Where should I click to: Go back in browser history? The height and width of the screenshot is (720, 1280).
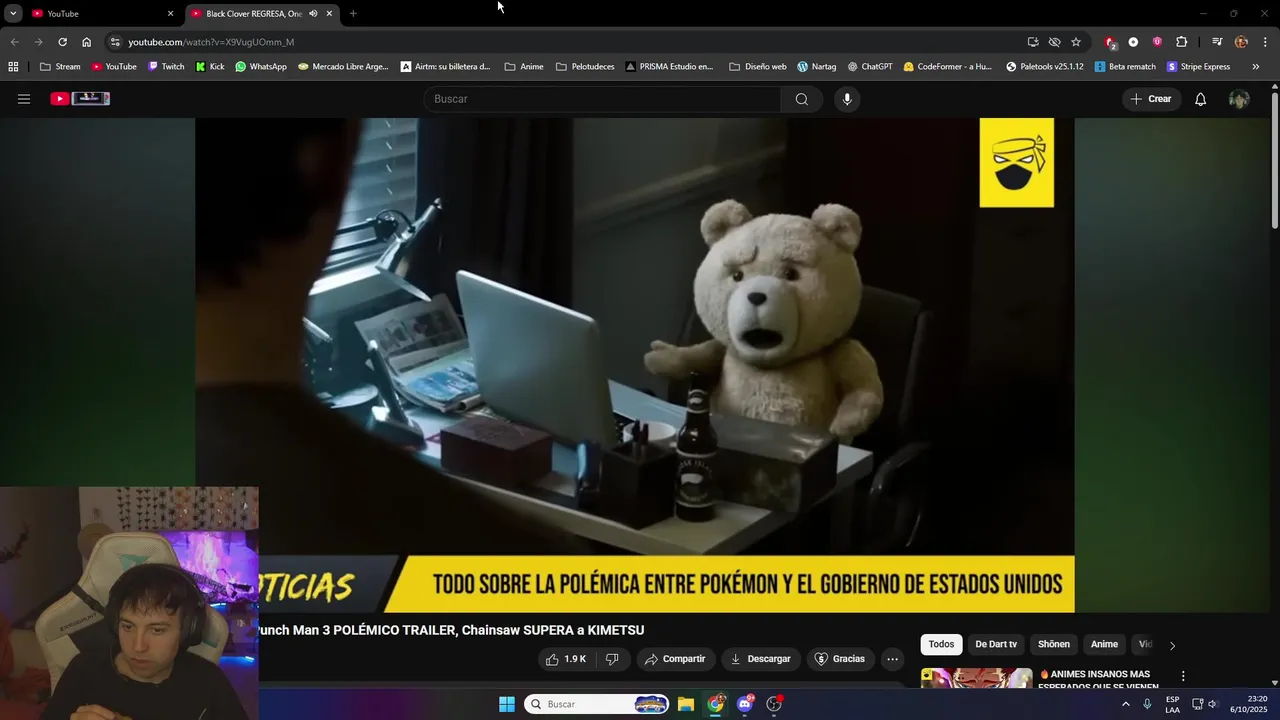(x=14, y=42)
